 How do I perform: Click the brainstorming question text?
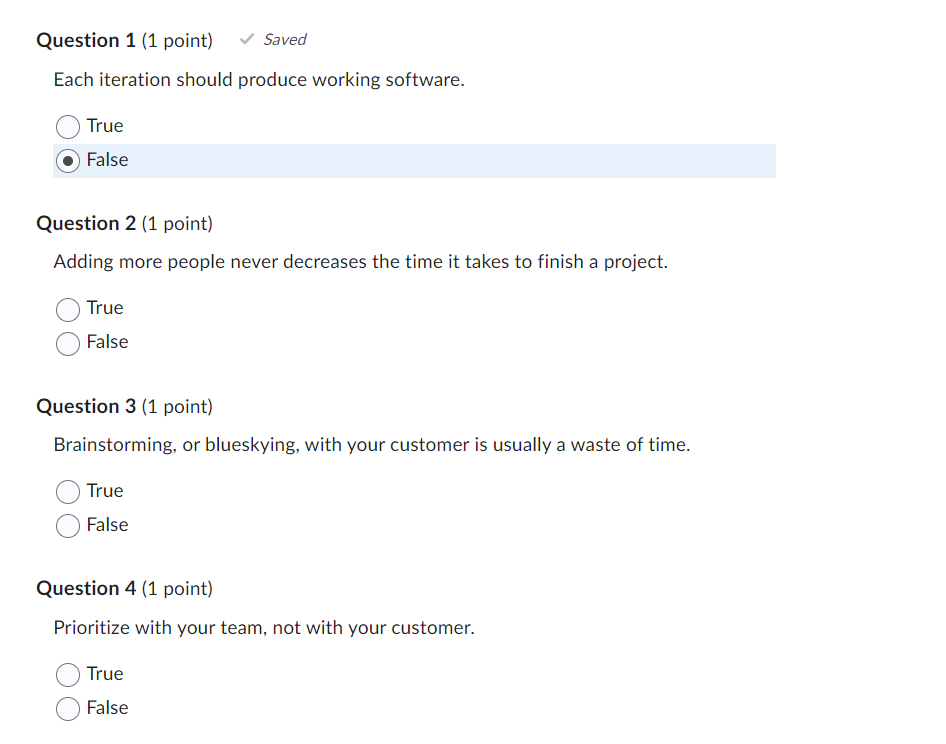pos(371,444)
